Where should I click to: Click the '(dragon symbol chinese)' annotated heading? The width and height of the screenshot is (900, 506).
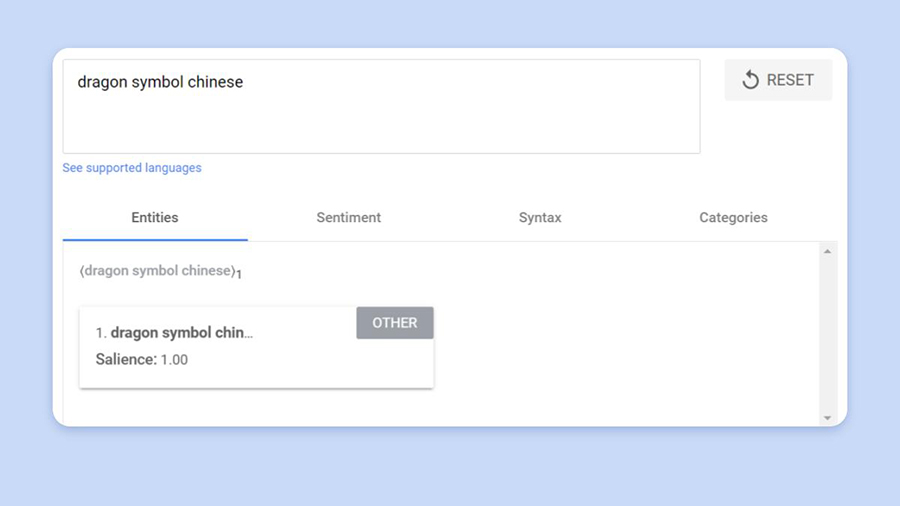coord(158,271)
